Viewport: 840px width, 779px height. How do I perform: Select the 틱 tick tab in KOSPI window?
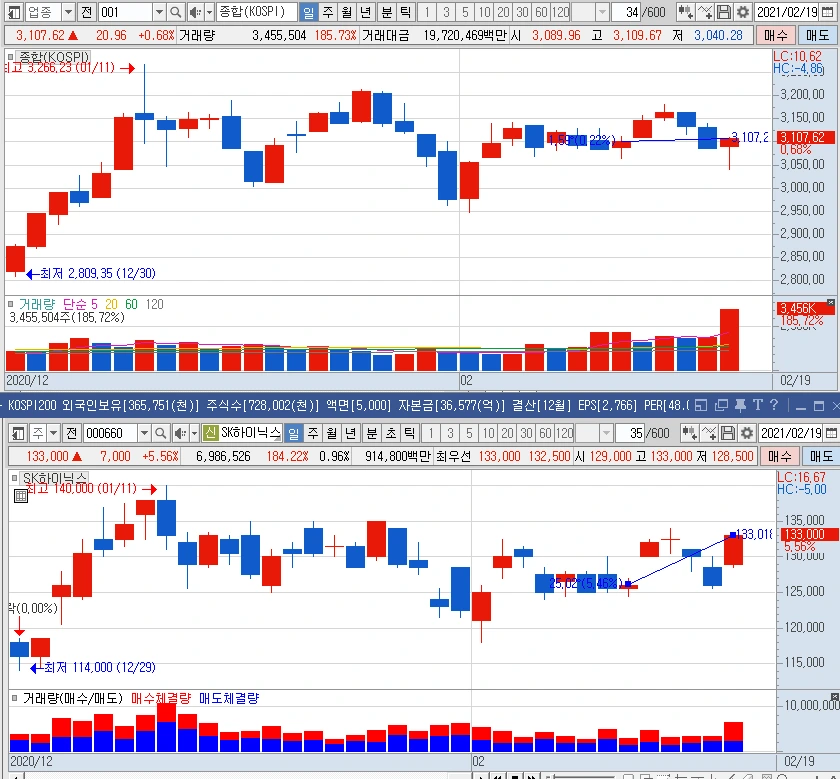point(406,12)
